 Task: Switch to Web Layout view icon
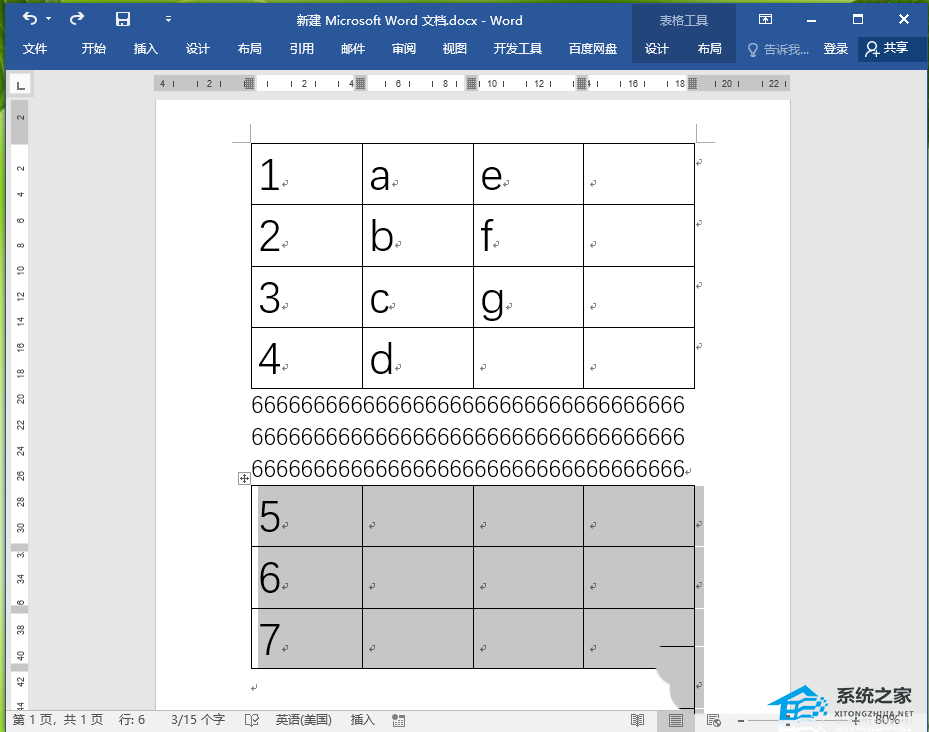[x=714, y=720]
